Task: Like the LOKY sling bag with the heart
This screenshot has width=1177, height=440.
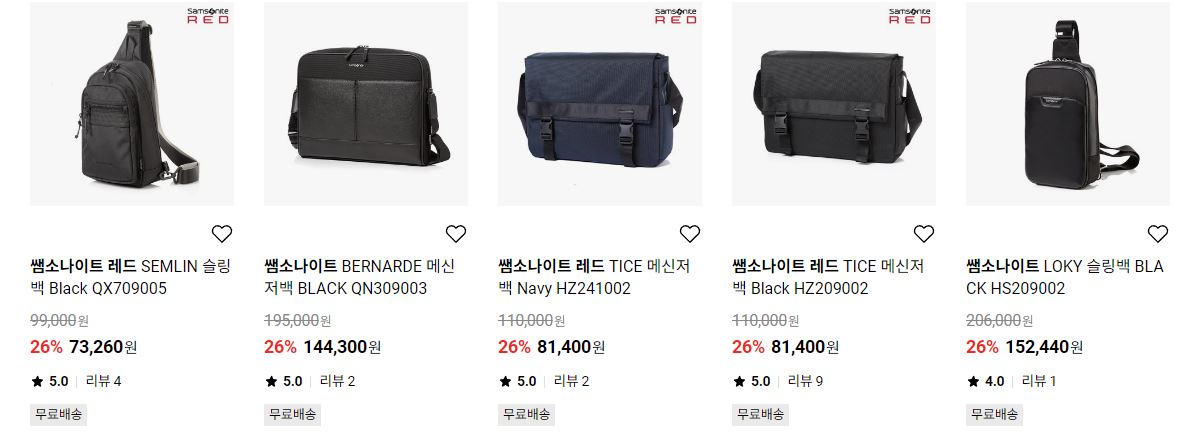Action: 1157,234
